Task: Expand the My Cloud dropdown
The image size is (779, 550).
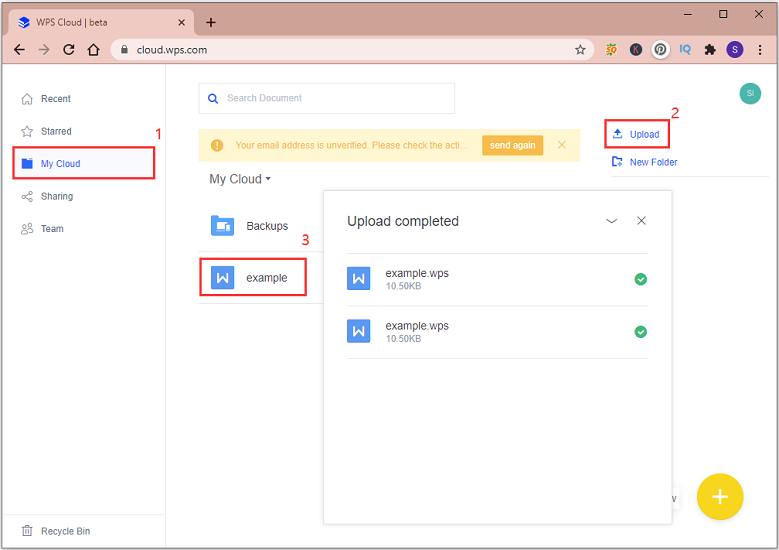Action: pos(240,179)
